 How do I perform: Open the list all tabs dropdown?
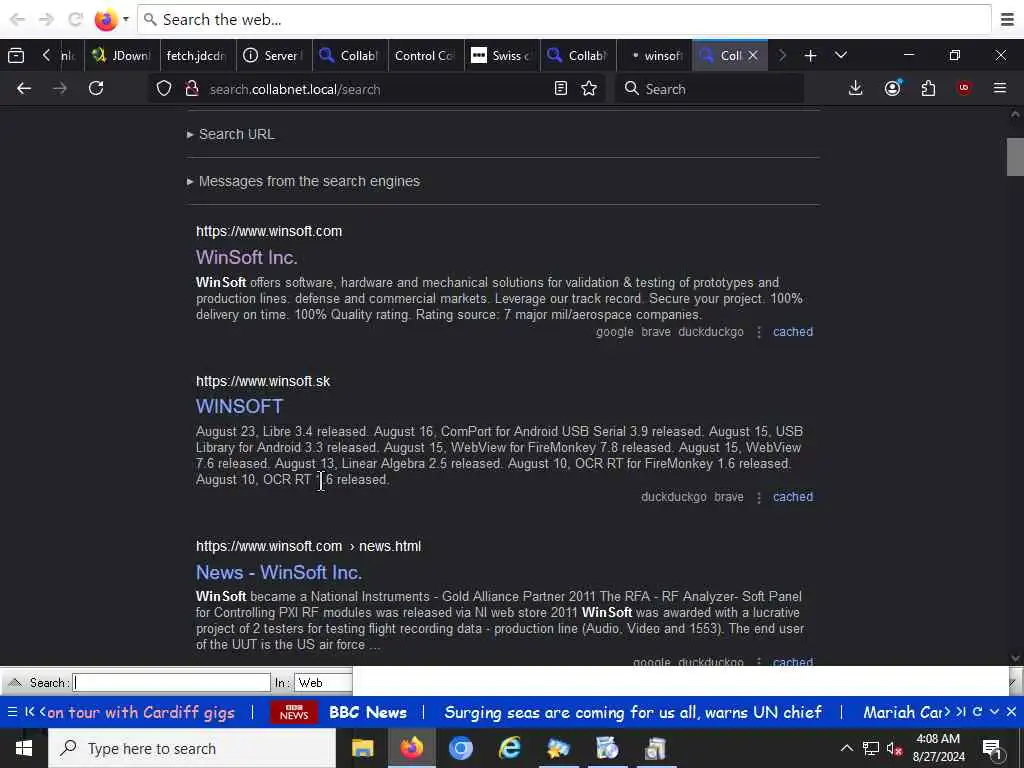(x=841, y=56)
